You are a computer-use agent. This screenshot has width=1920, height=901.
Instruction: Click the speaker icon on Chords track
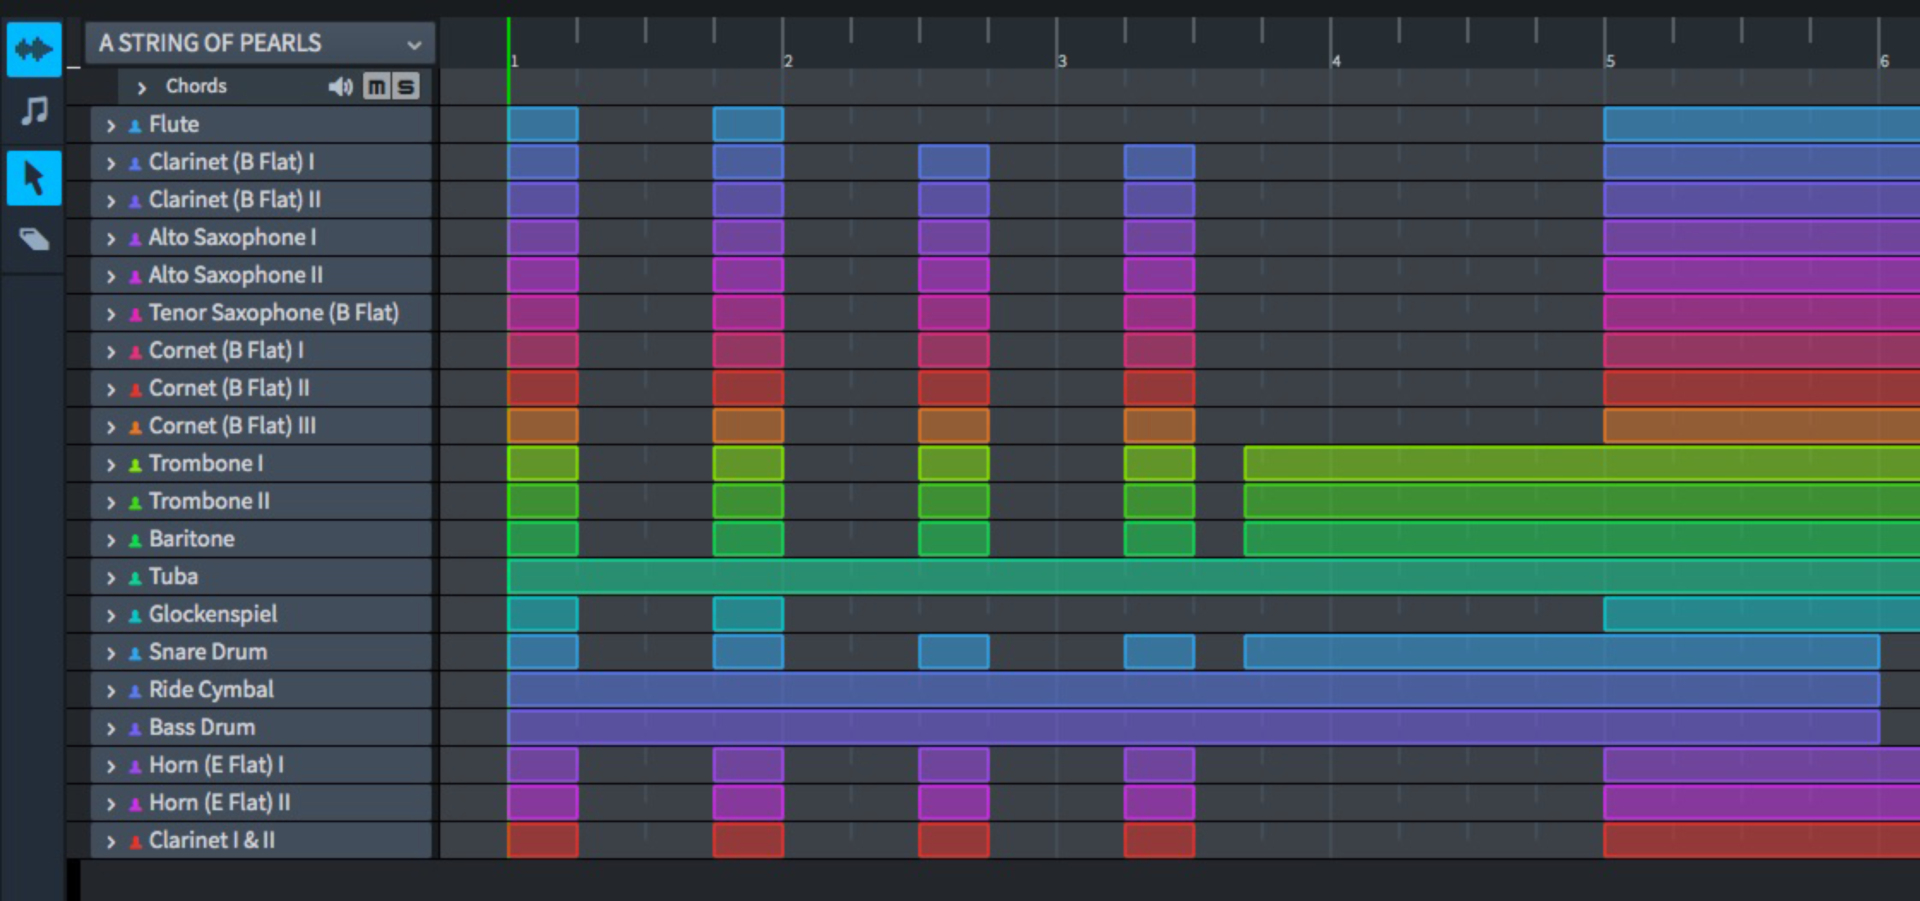(340, 86)
